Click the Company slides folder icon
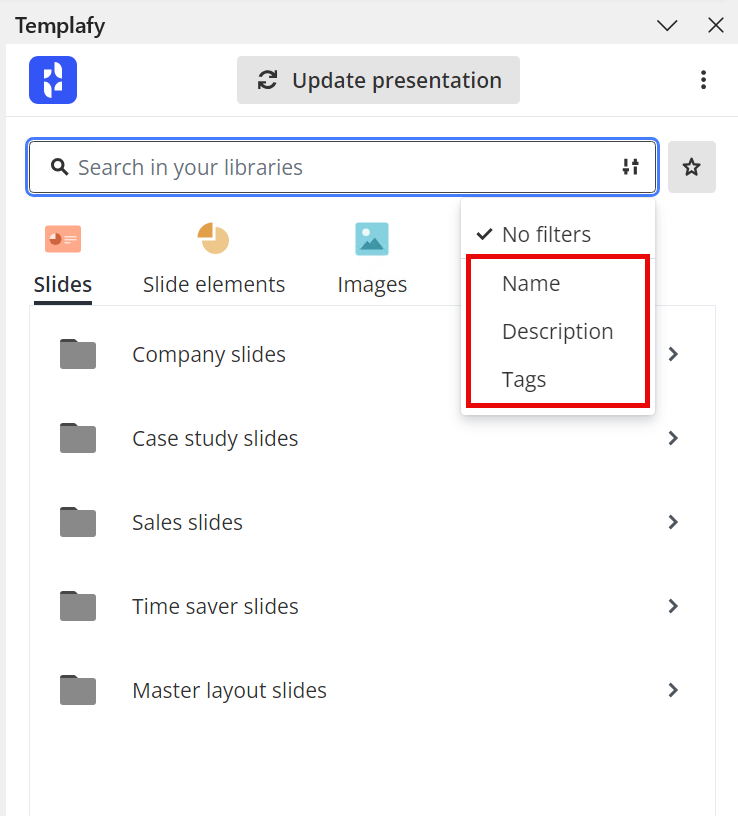 [x=78, y=354]
